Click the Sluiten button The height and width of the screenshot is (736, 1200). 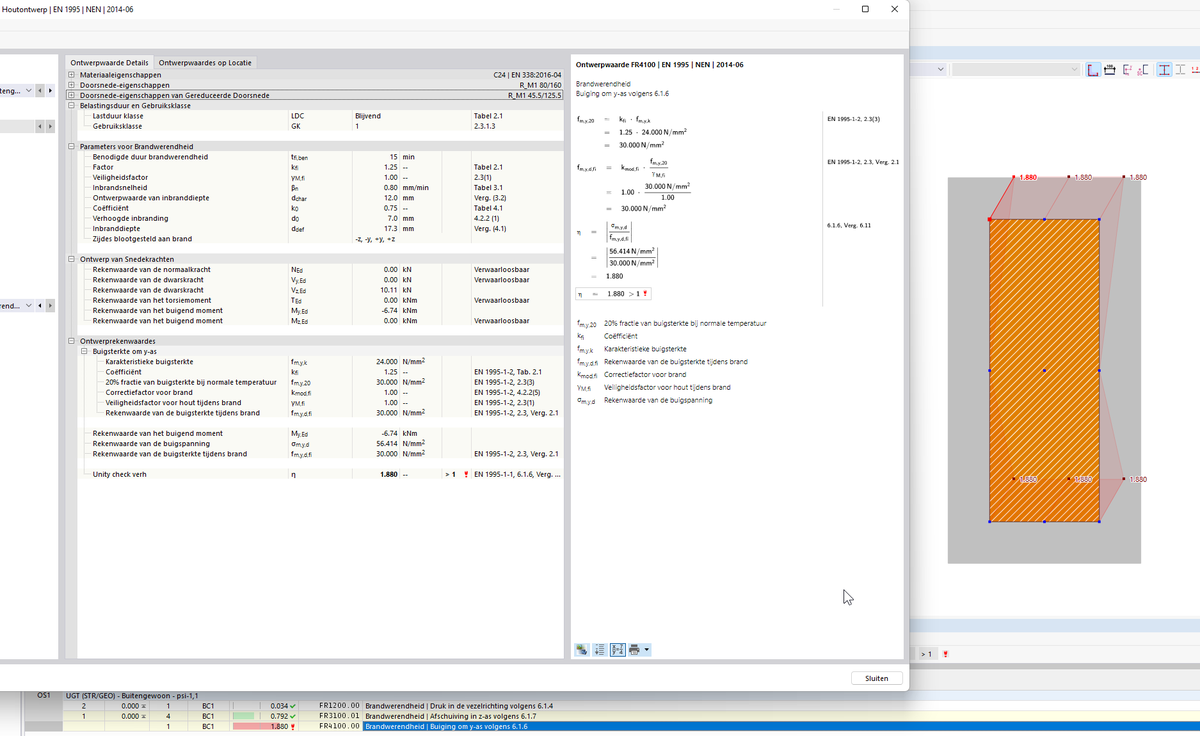pyautogui.click(x=876, y=677)
